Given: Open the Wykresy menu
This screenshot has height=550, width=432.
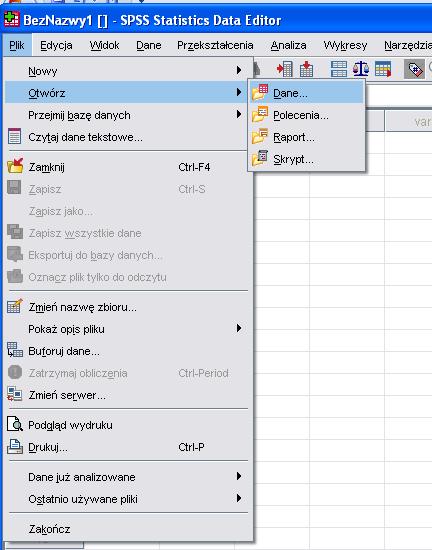Looking at the screenshot, I should coord(345,45).
